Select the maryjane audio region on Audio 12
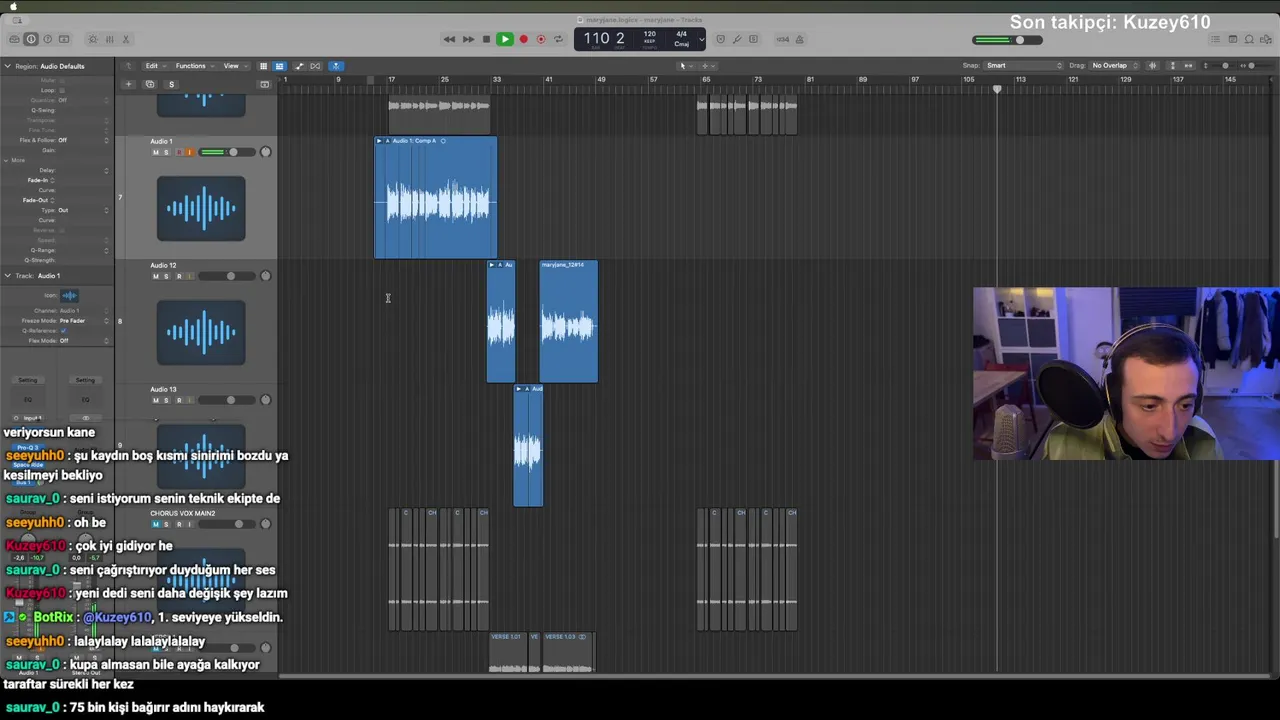 tap(569, 321)
